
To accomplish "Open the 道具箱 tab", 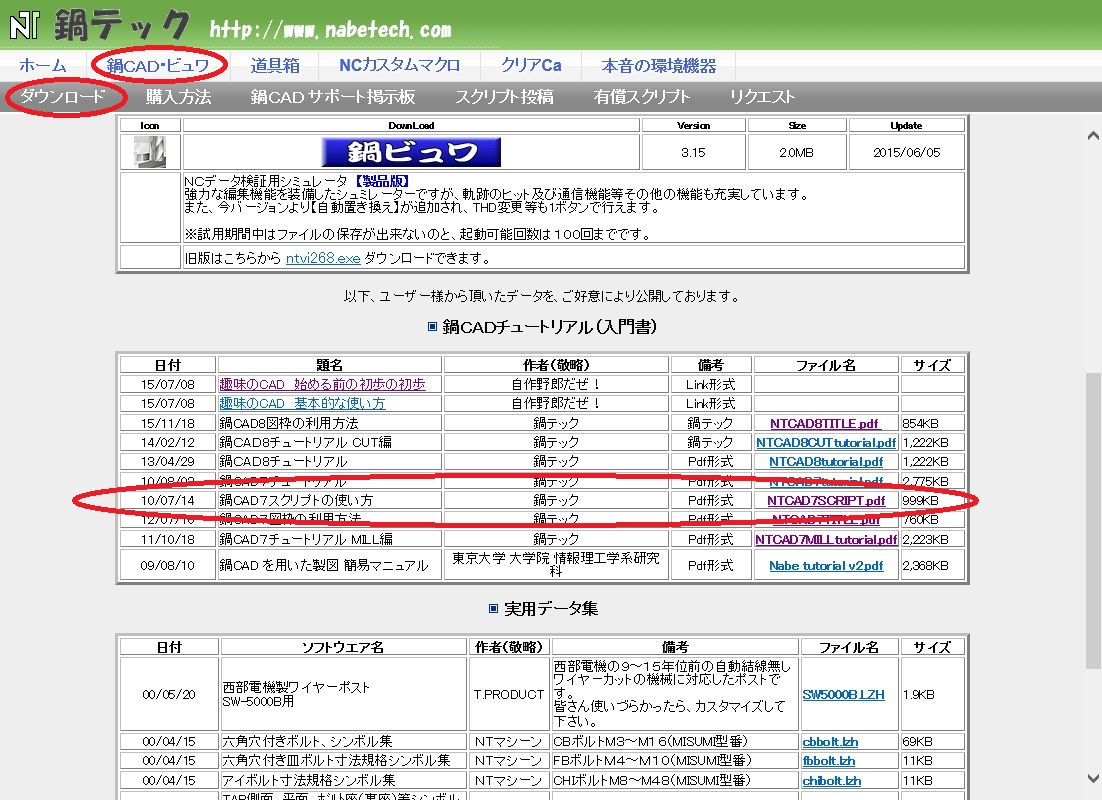I will pos(275,65).
